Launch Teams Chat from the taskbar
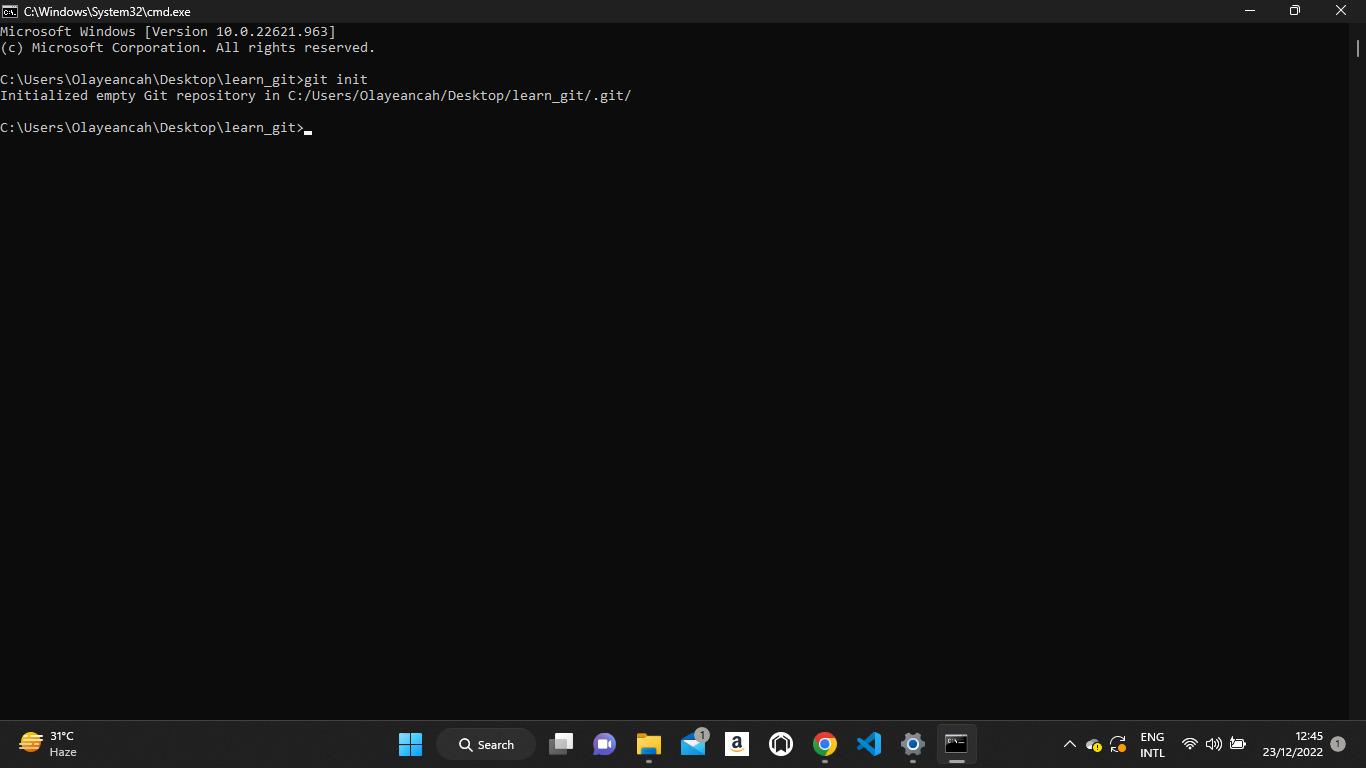 tap(604, 744)
